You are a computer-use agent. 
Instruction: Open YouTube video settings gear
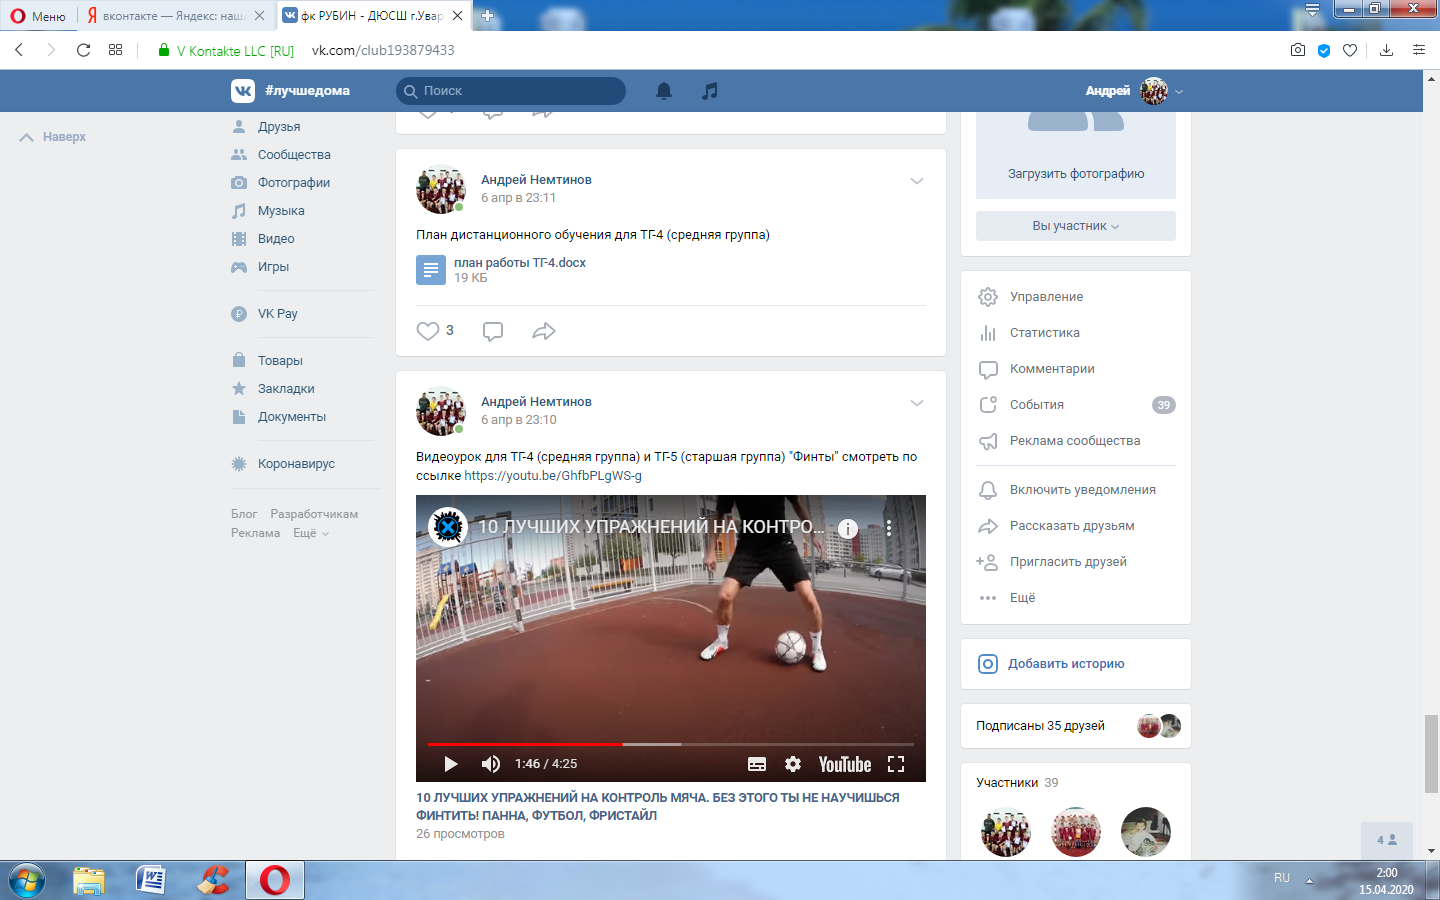793,764
